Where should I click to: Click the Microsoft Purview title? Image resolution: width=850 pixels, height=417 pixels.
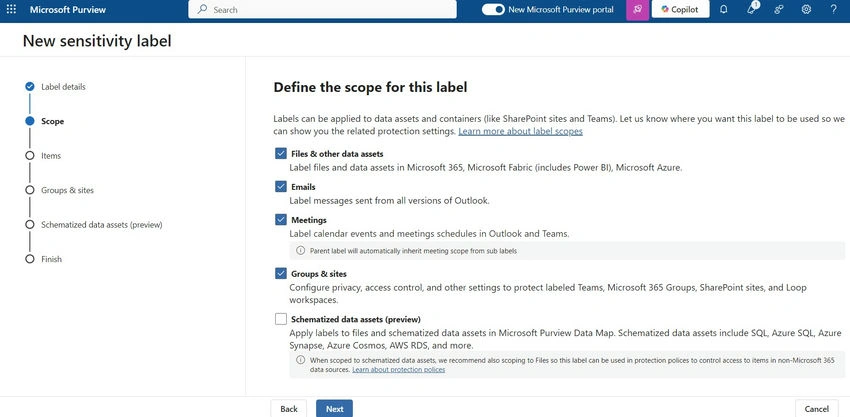tap(68, 10)
